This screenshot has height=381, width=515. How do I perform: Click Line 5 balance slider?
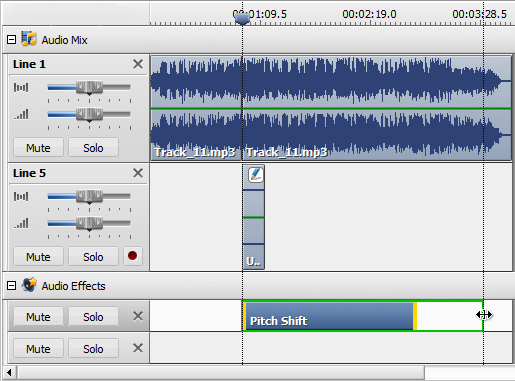[89, 197]
